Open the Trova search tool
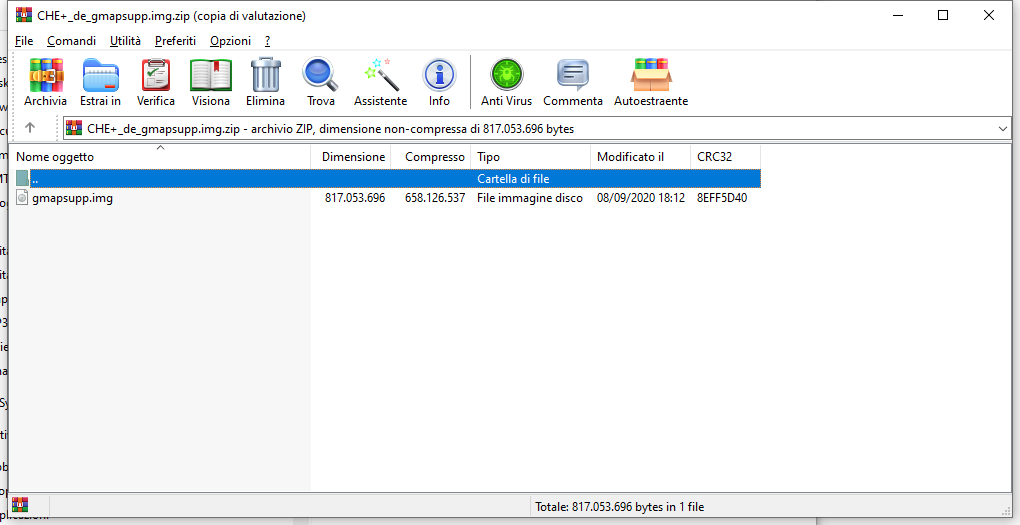 (x=321, y=82)
